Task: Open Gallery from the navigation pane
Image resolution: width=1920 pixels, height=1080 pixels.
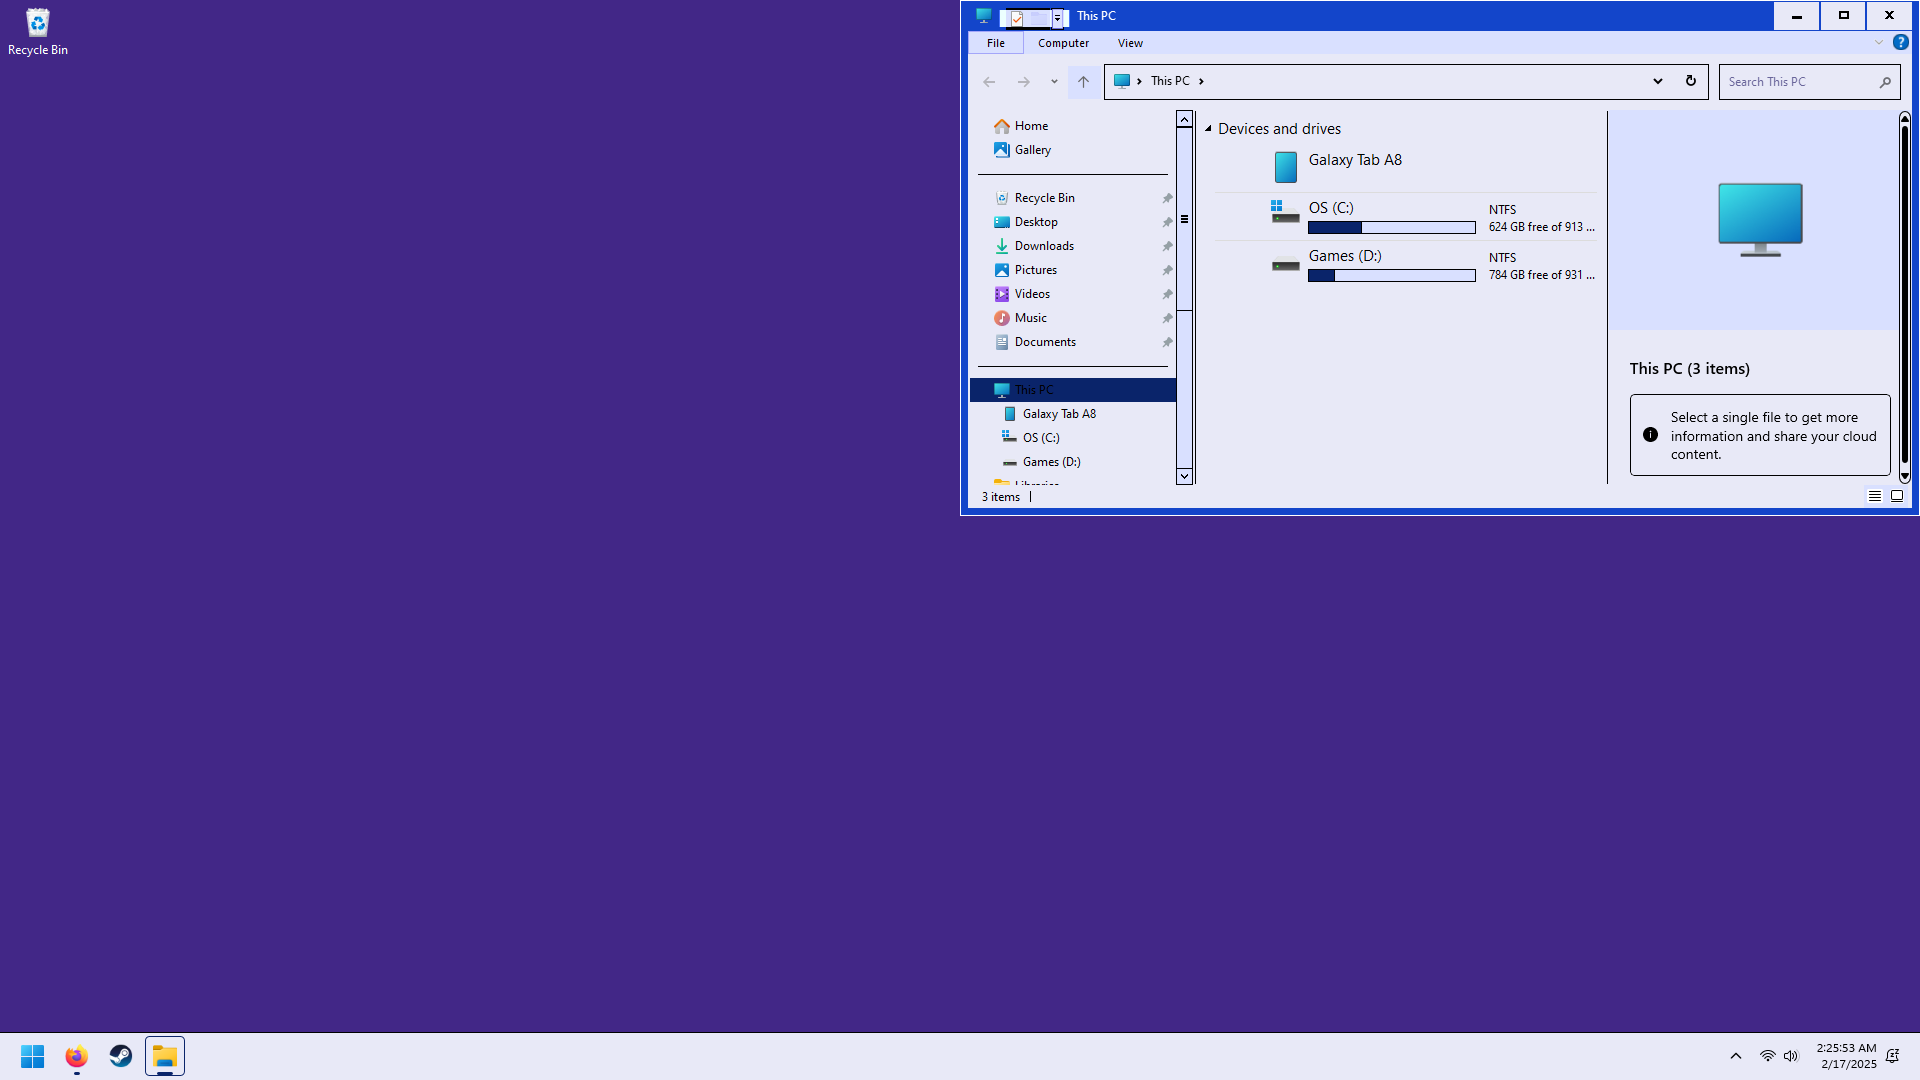Action: (x=1032, y=149)
